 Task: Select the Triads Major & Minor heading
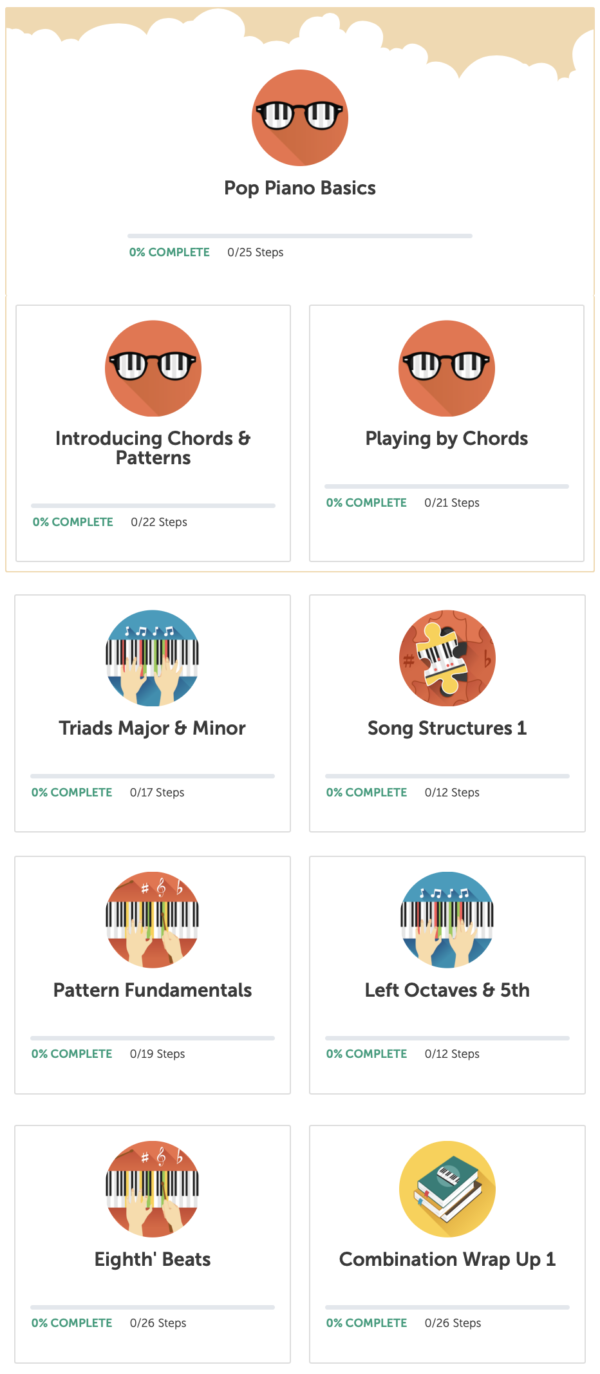[x=152, y=728]
